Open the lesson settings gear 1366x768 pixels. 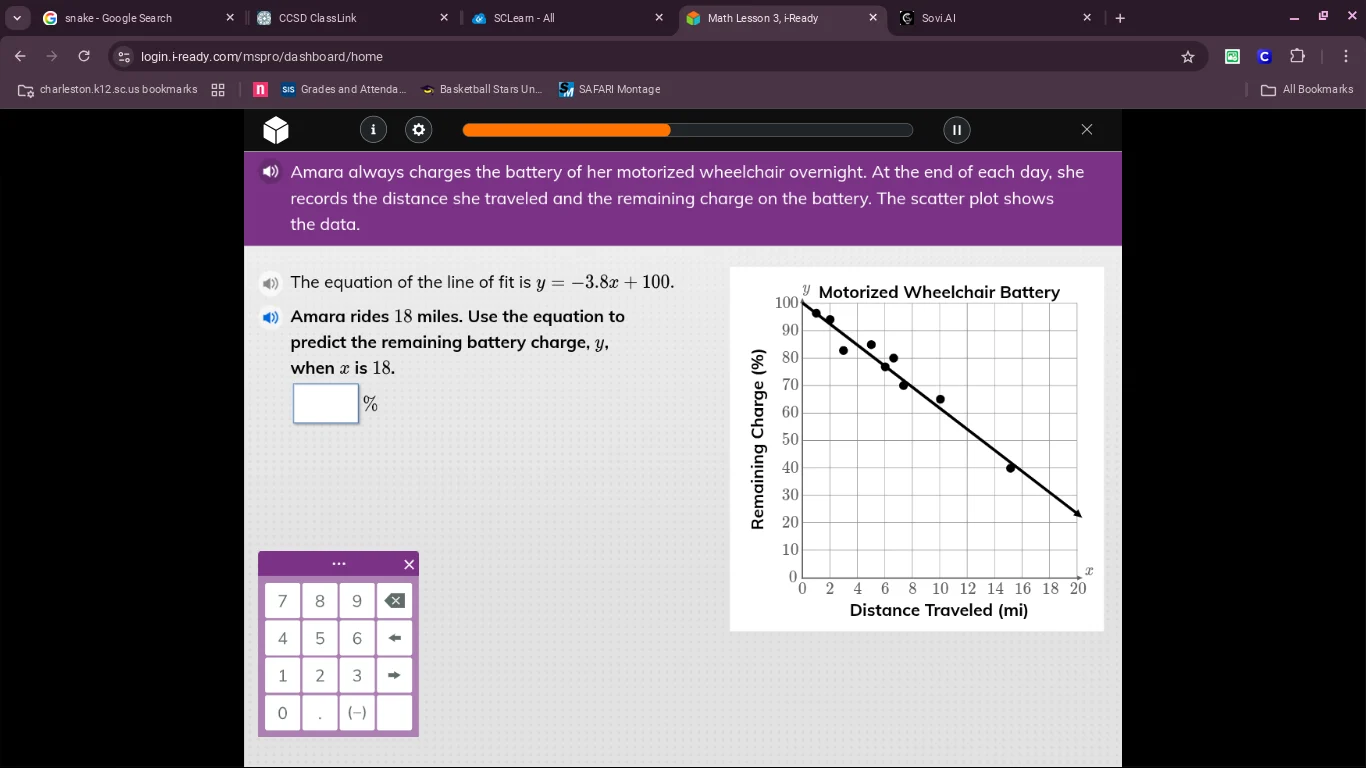(418, 129)
